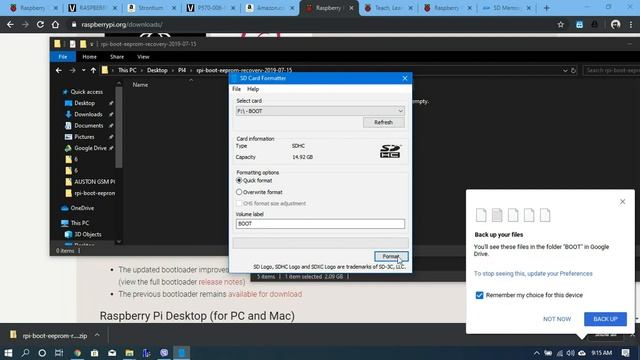Click the Name column header in File Explorer
Viewport: 640px width, 360px height.
click(140, 85)
